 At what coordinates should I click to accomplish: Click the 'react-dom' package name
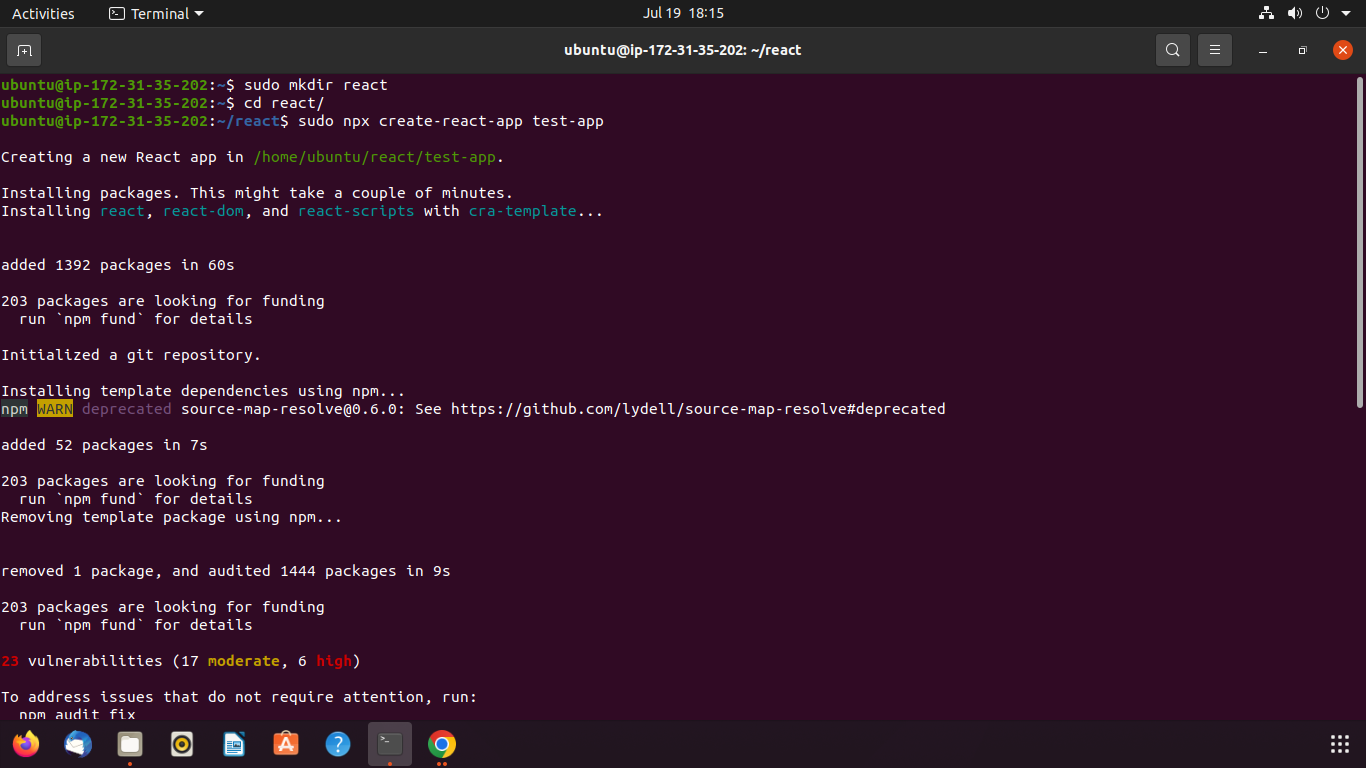pos(203,211)
